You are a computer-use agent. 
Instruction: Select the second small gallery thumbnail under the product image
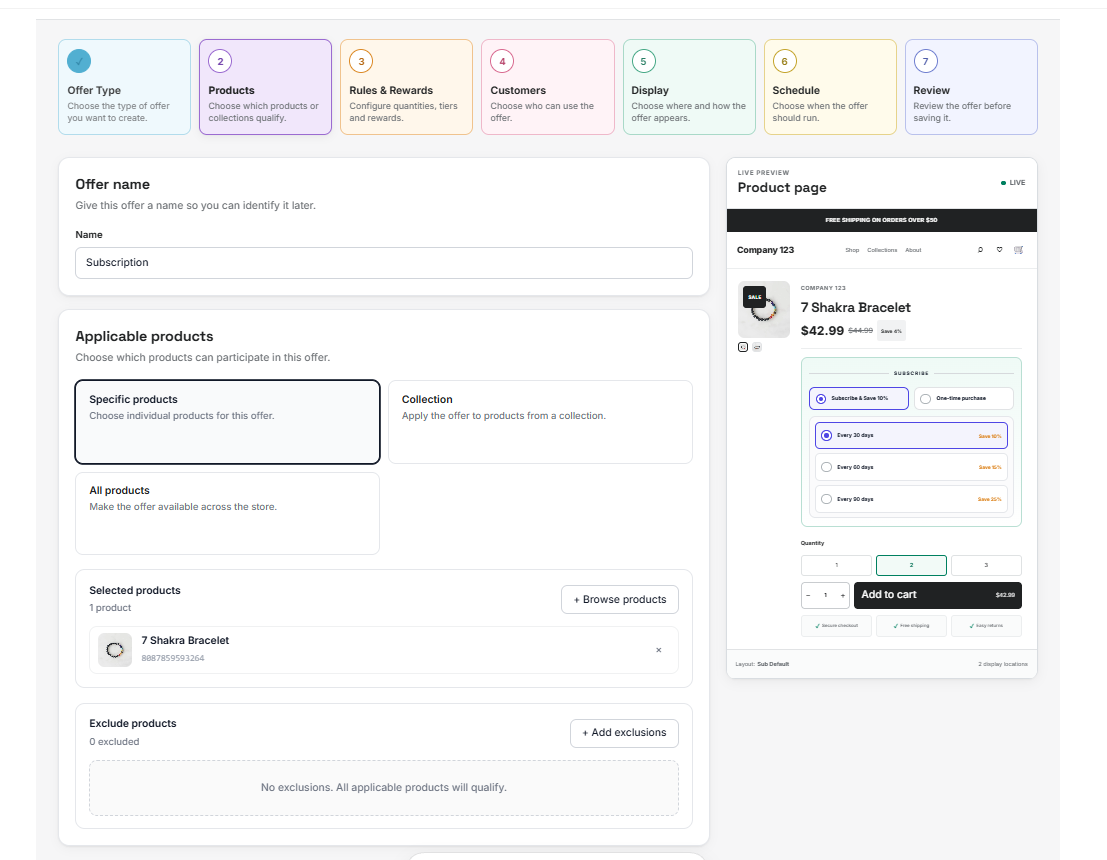pos(757,347)
